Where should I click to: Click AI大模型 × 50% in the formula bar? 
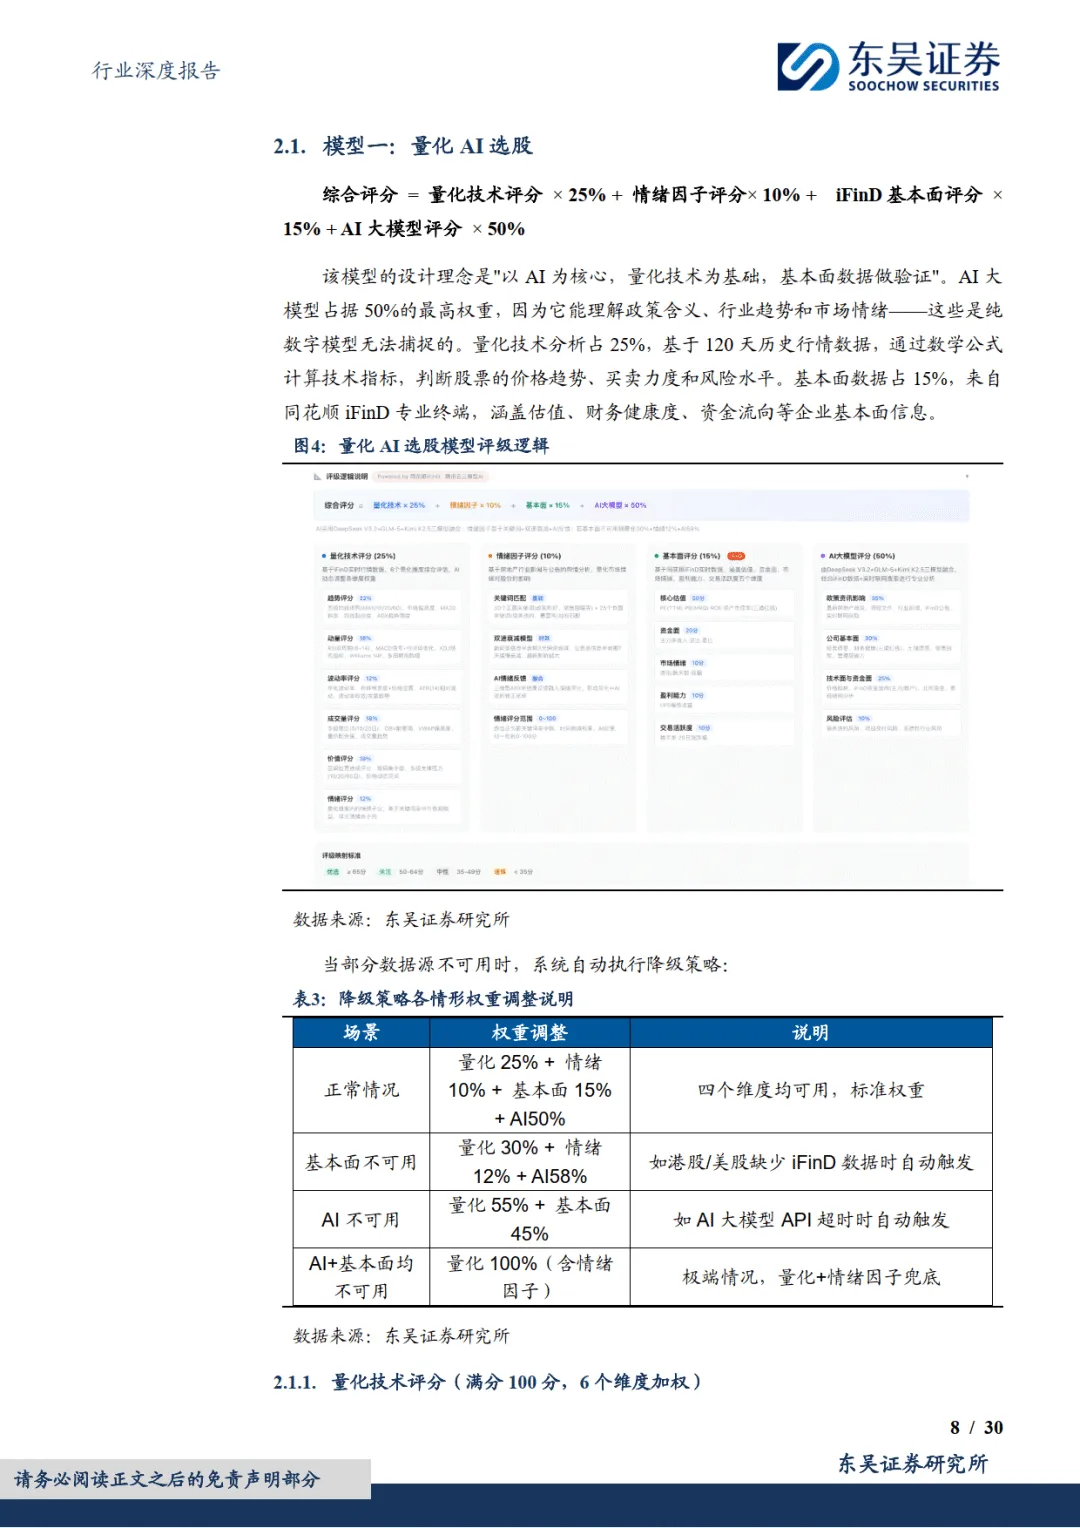click(x=620, y=505)
